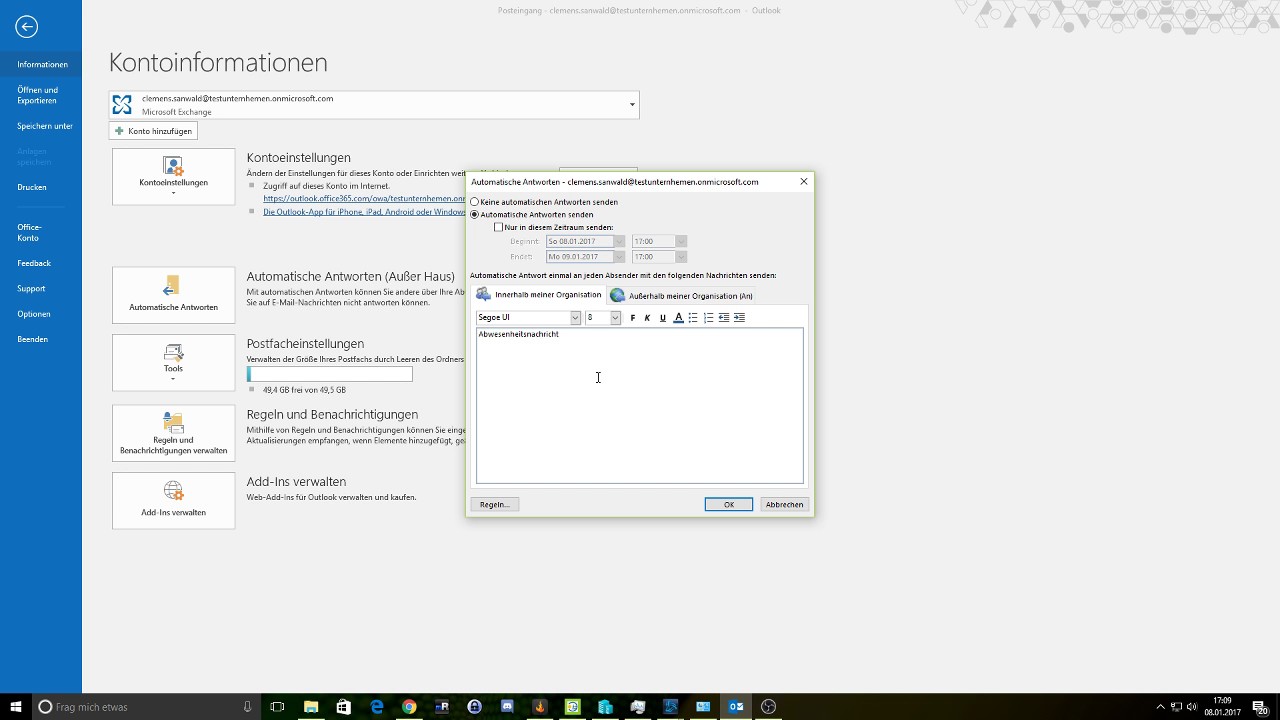The height and width of the screenshot is (720, 1280).
Task: Open the font color picker (A)
Action: point(678,318)
